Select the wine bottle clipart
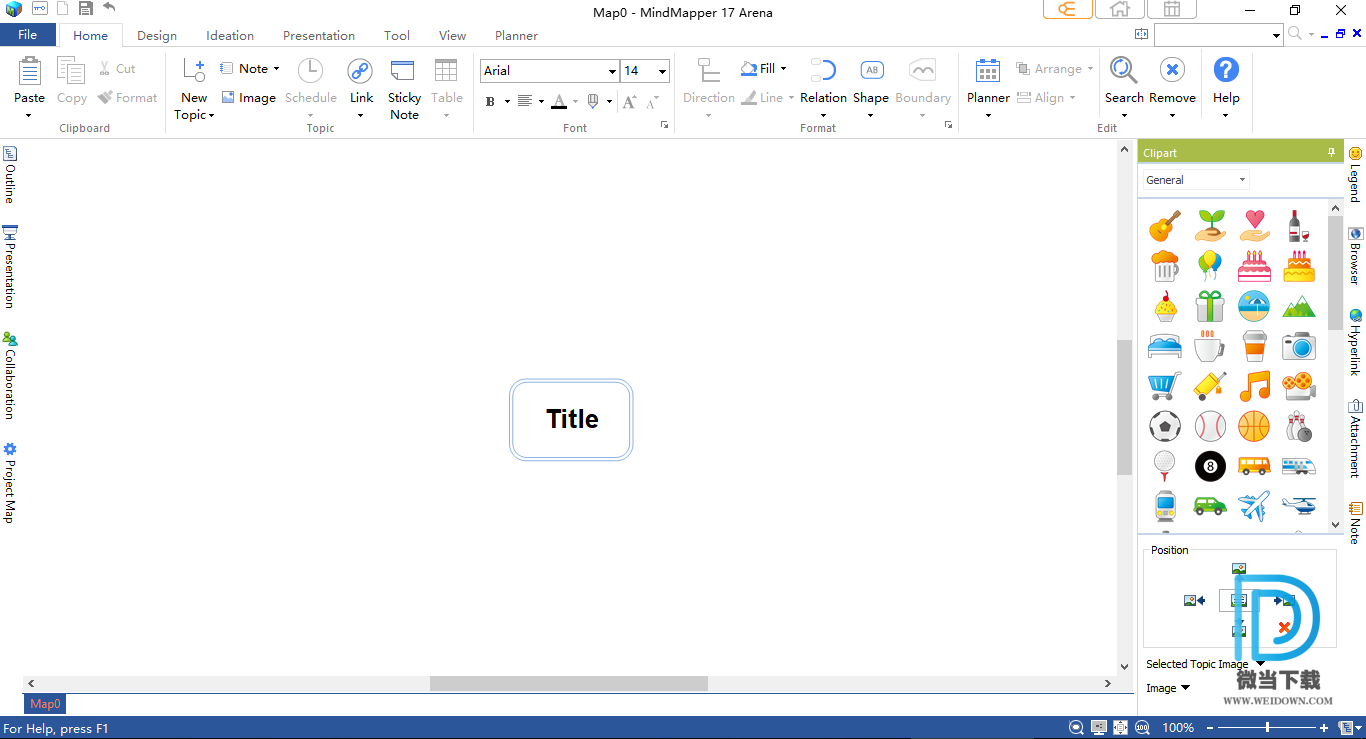 [x=1298, y=226]
